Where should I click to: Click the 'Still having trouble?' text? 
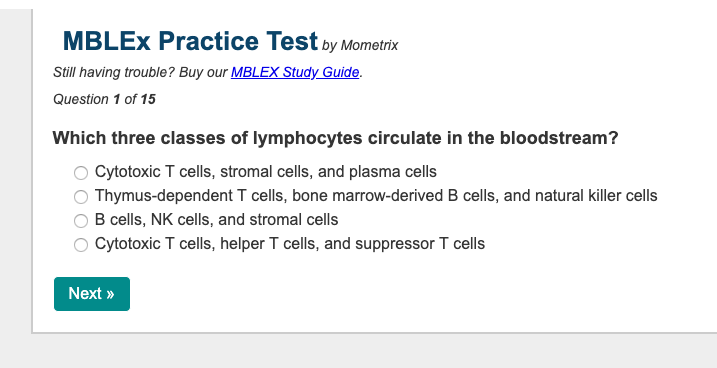tap(114, 72)
